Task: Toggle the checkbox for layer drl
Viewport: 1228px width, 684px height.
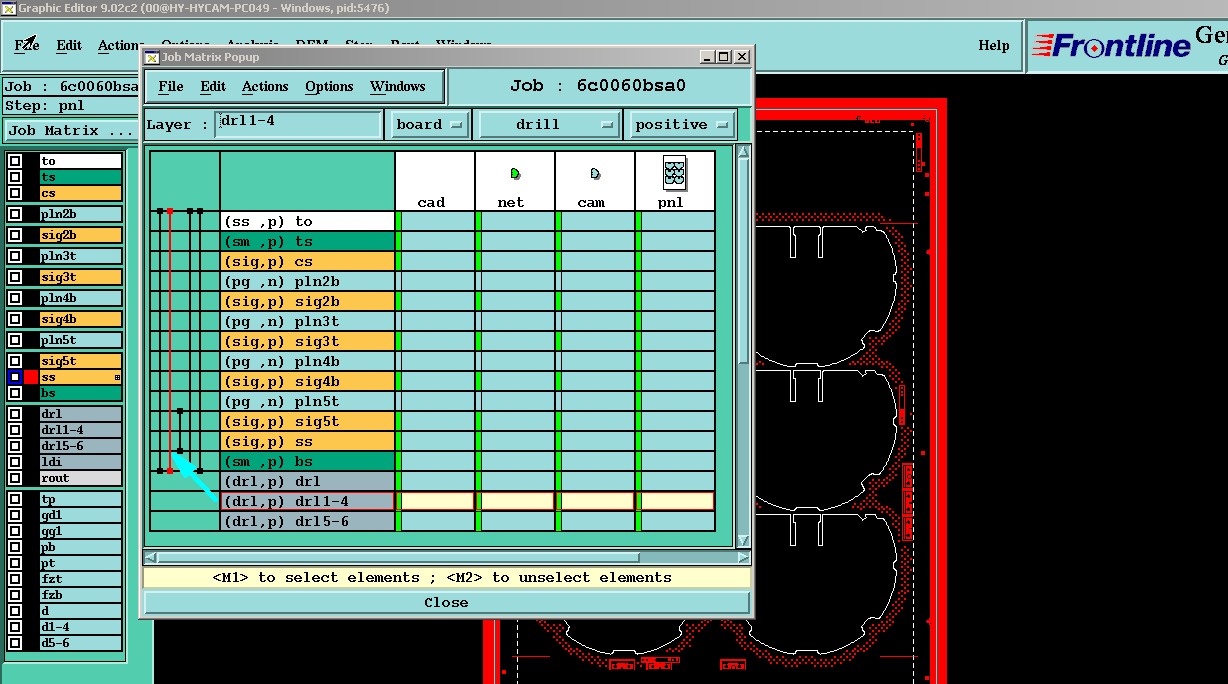Action: coord(15,414)
